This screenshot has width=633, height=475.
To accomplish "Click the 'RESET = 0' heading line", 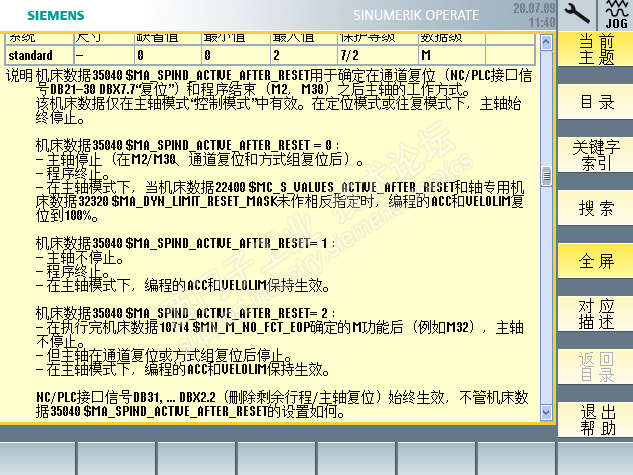I will pyautogui.click(x=187, y=145).
